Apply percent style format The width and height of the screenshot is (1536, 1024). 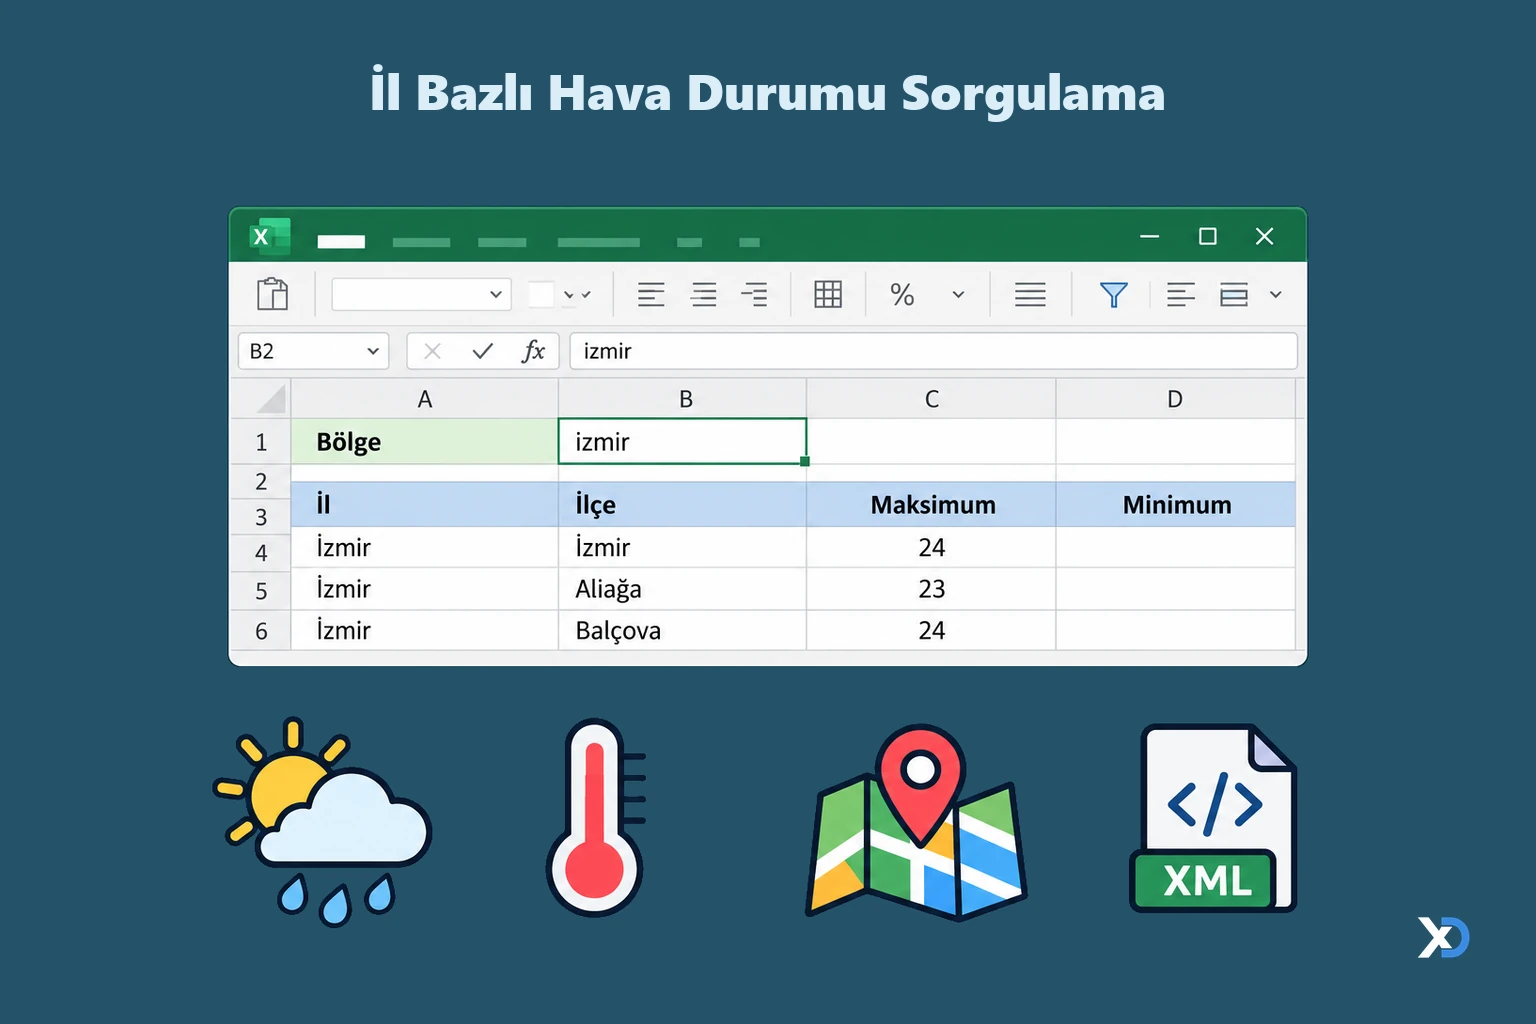(902, 294)
